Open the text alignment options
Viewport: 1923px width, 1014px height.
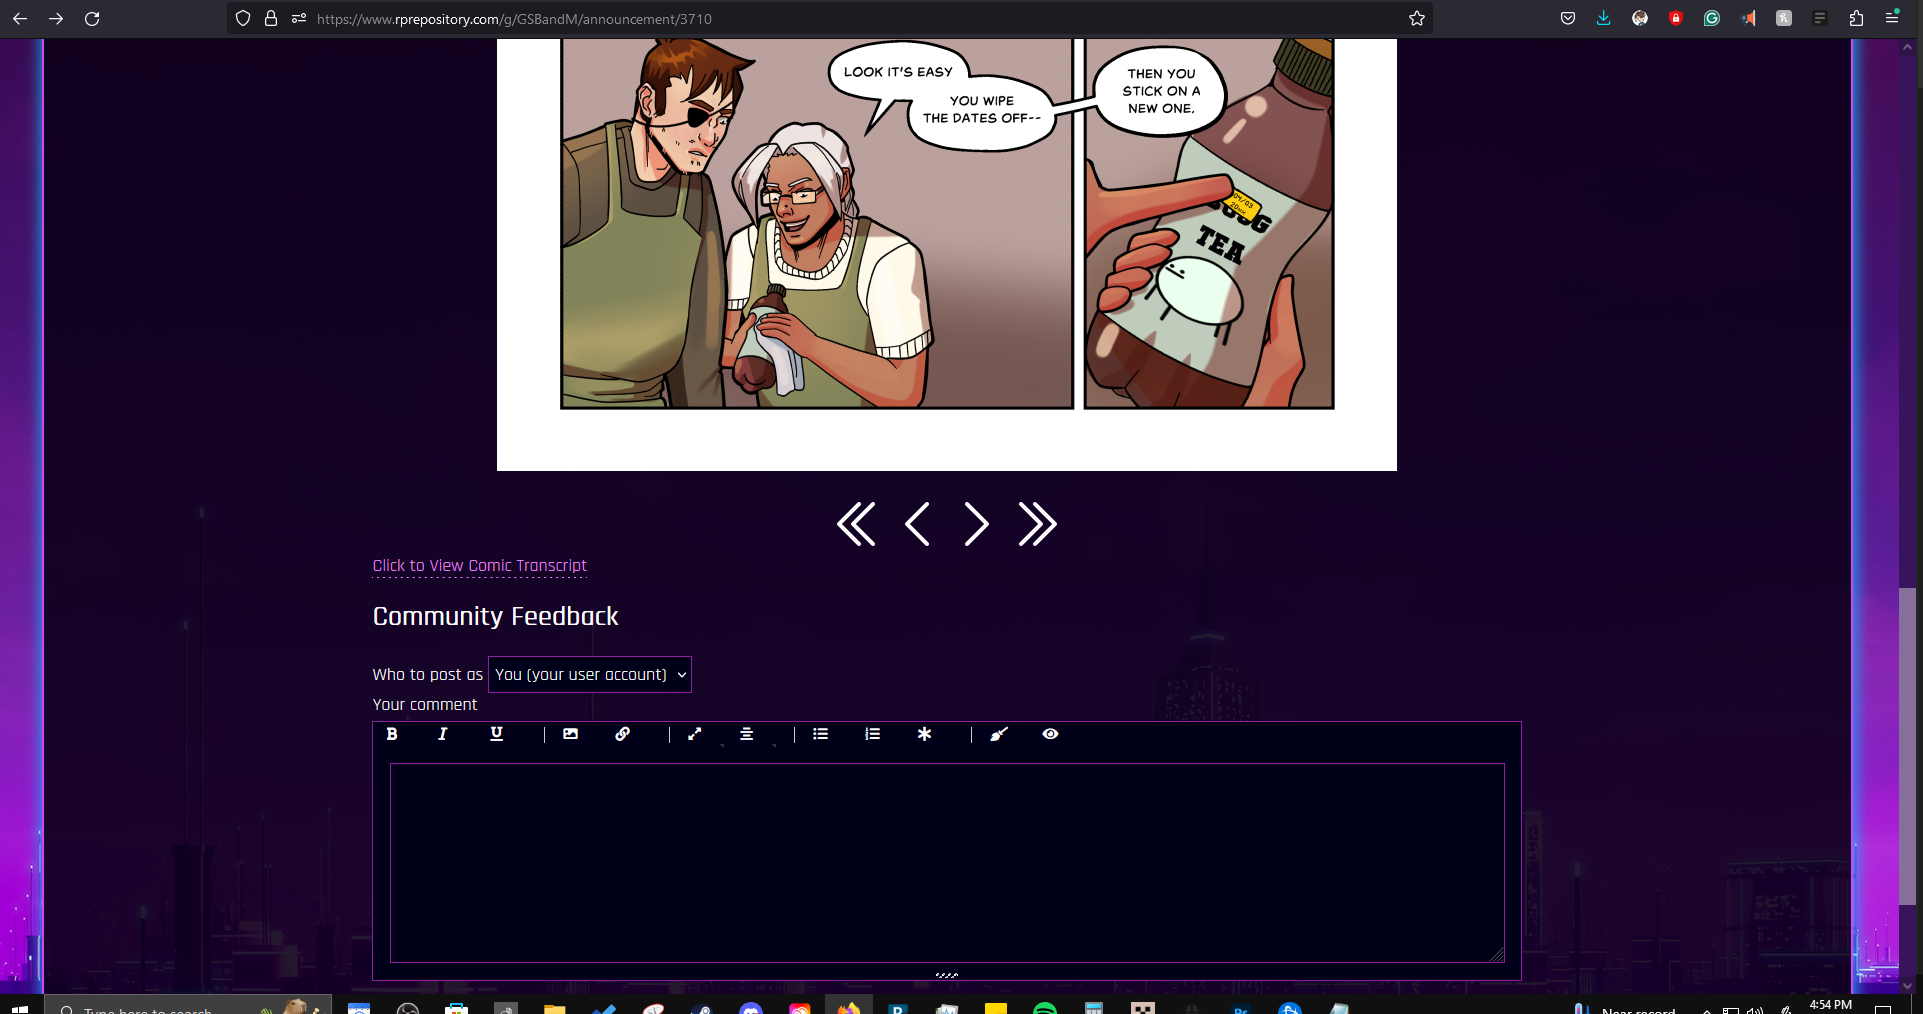[x=746, y=734]
